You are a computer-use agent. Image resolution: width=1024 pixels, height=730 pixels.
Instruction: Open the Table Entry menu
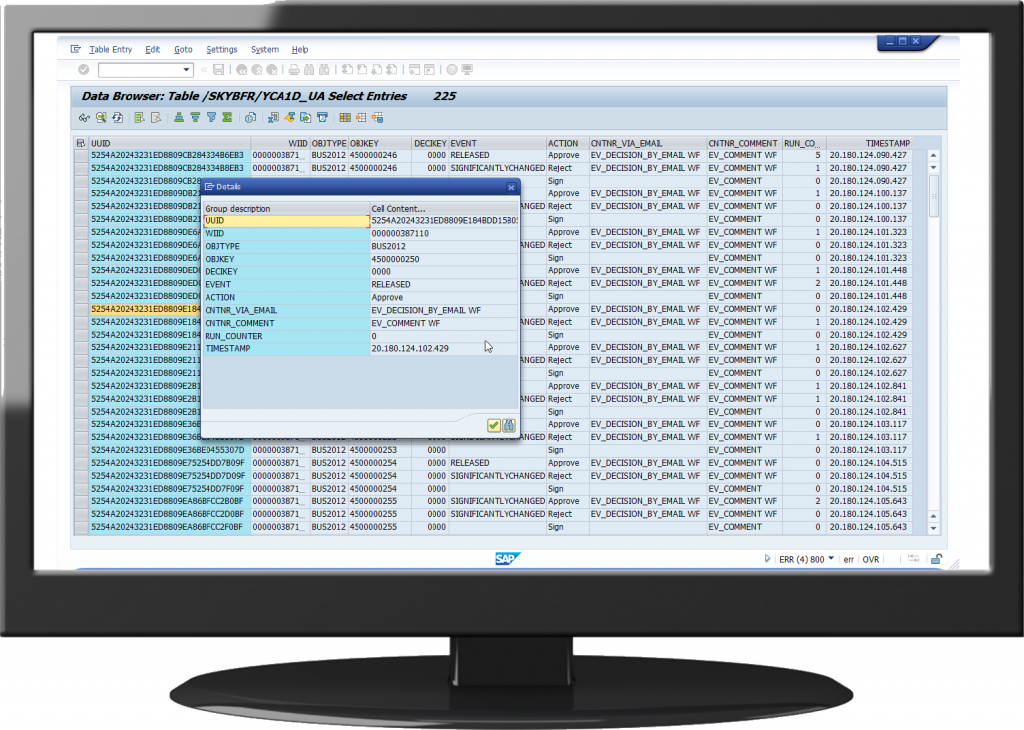110,50
